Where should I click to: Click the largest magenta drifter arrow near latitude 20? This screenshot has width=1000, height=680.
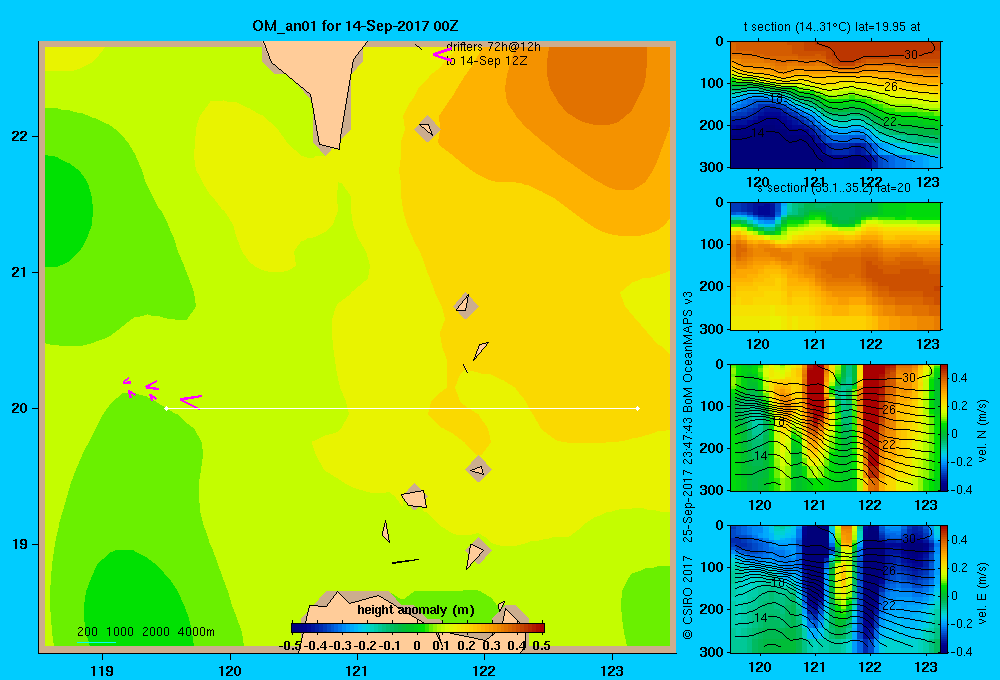point(191,401)
